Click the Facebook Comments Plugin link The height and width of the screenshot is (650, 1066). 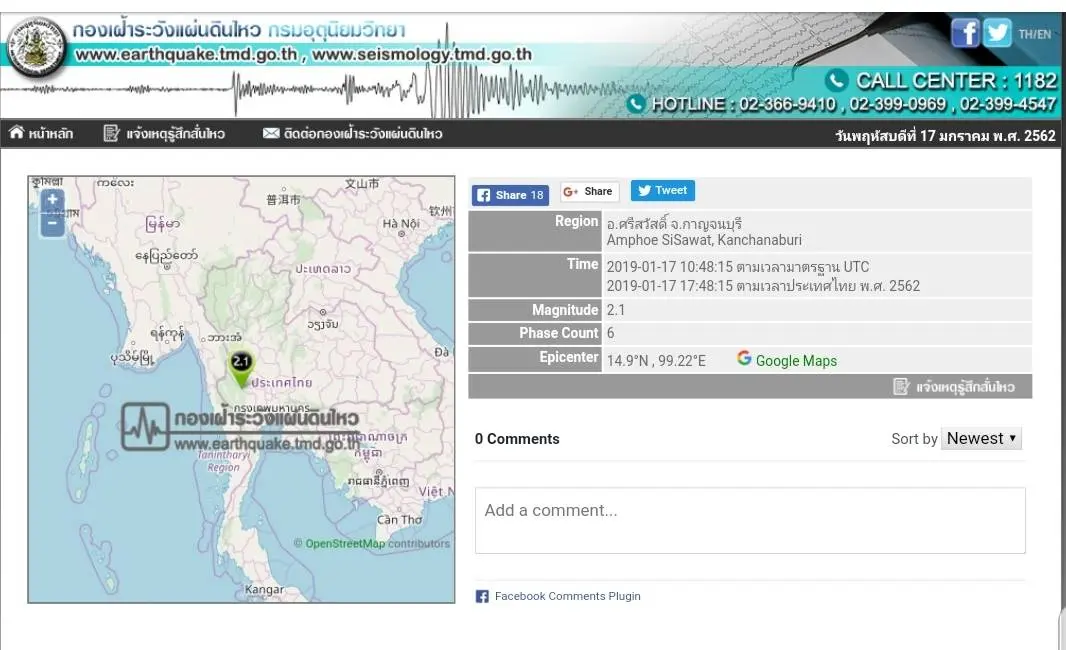pyautogui.click(x=567, y=596)
